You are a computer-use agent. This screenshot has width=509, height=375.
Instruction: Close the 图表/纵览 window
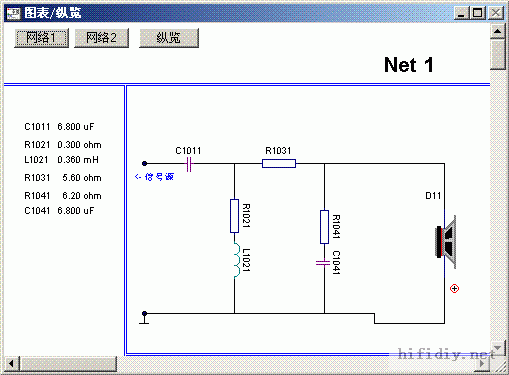coord(496,13)
